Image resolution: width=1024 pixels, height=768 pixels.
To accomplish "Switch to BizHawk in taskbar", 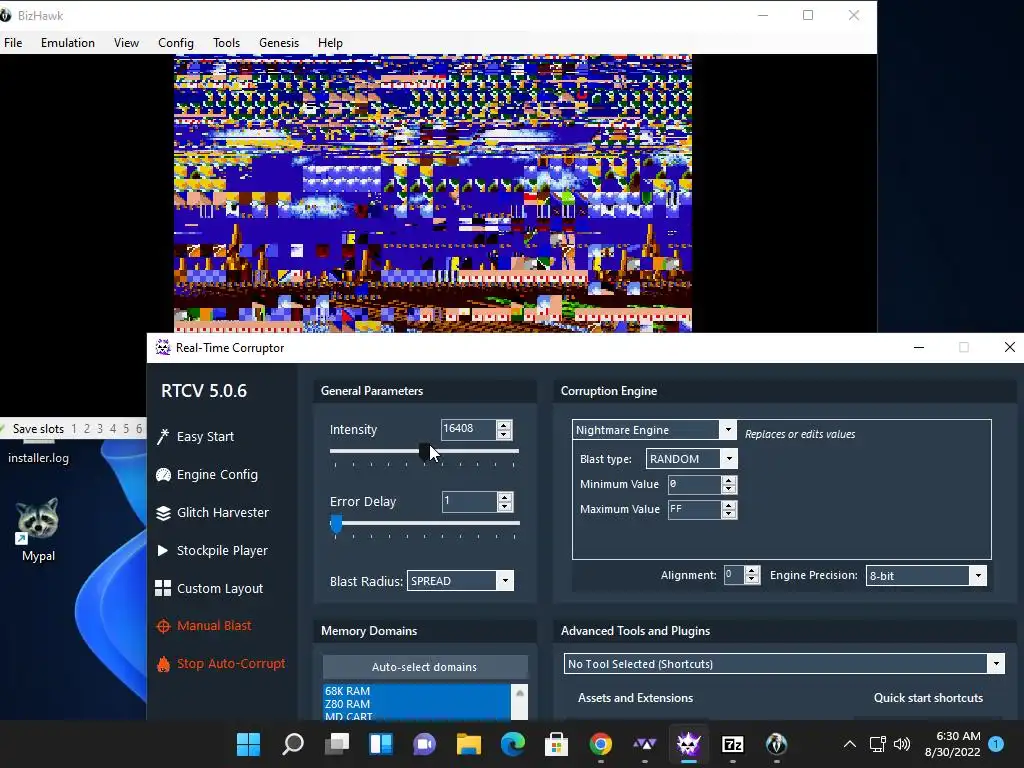I will tap(776, 744).
